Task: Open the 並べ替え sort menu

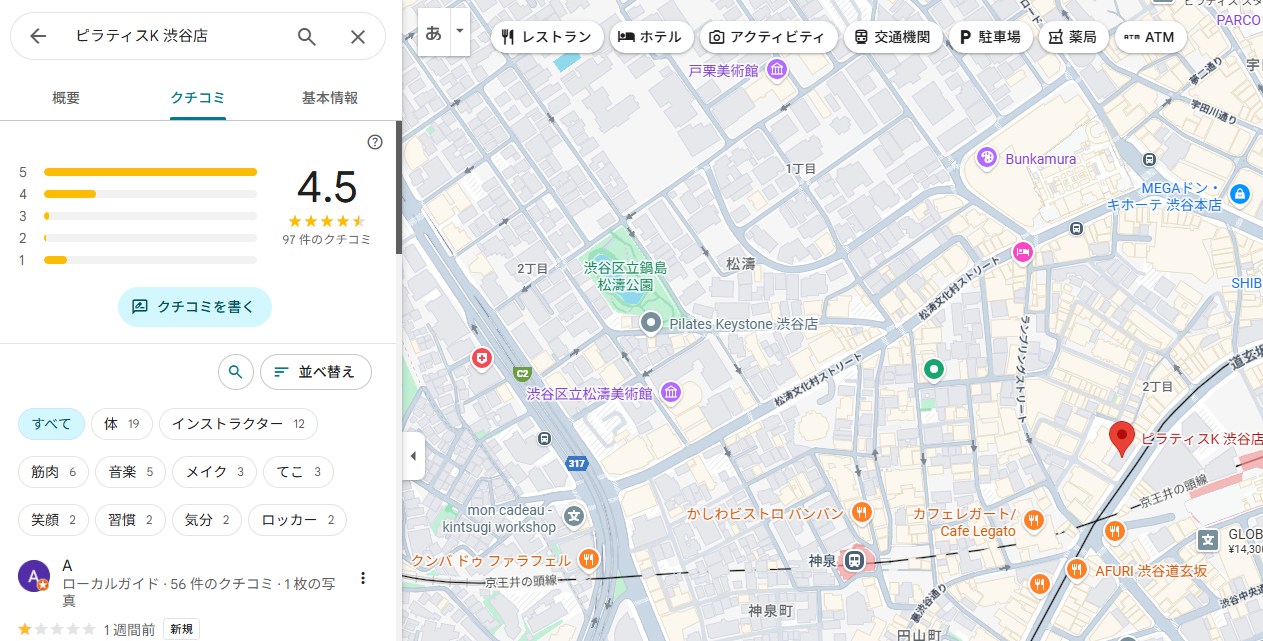Action: point(316,372)
